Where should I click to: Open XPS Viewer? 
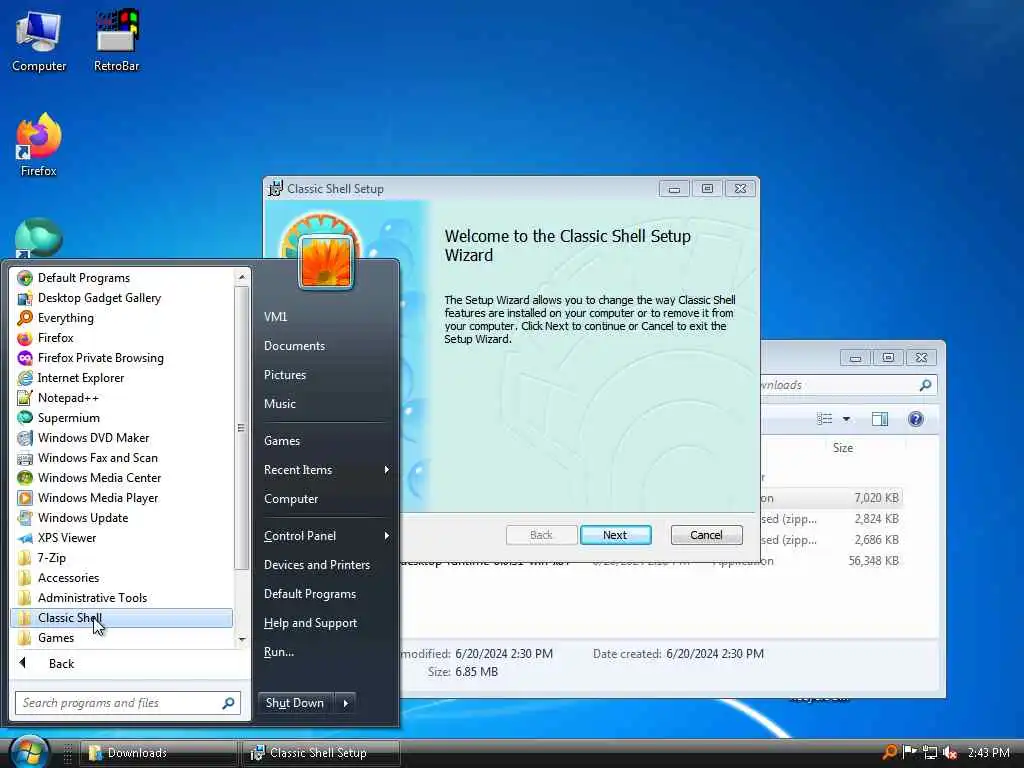point(67,538)
